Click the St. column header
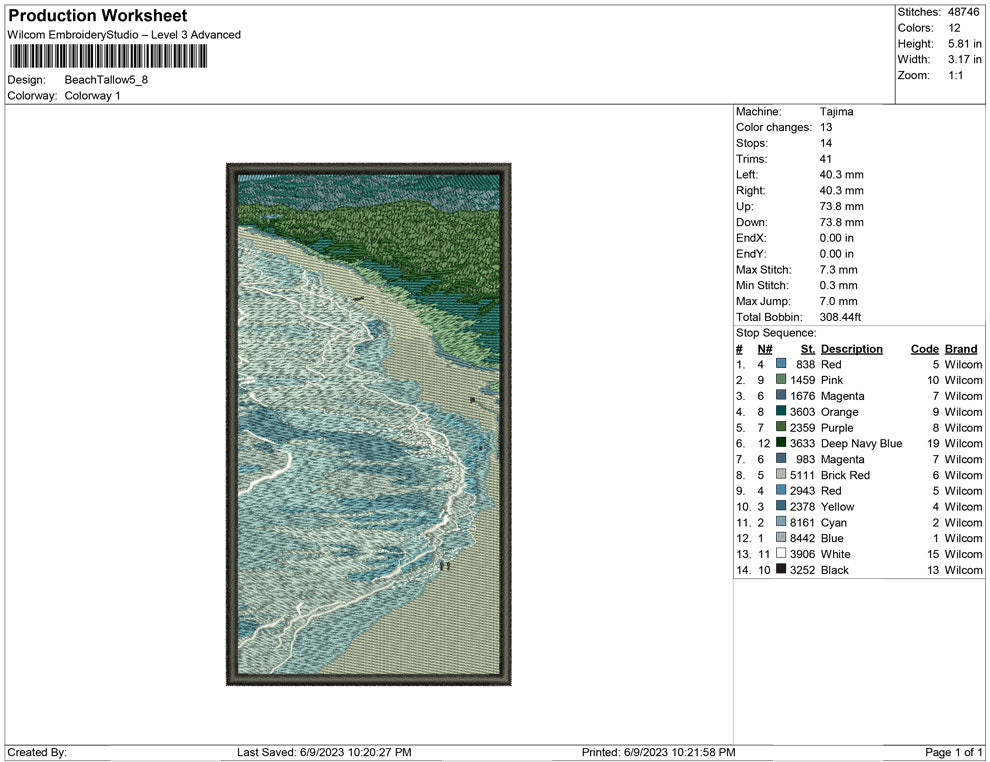 point(808,349)
